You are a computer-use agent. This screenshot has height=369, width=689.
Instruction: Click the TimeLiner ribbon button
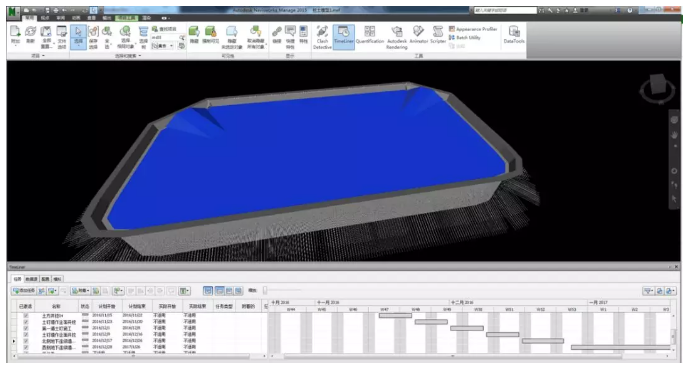pyautogui.click(x=344, y=37)
